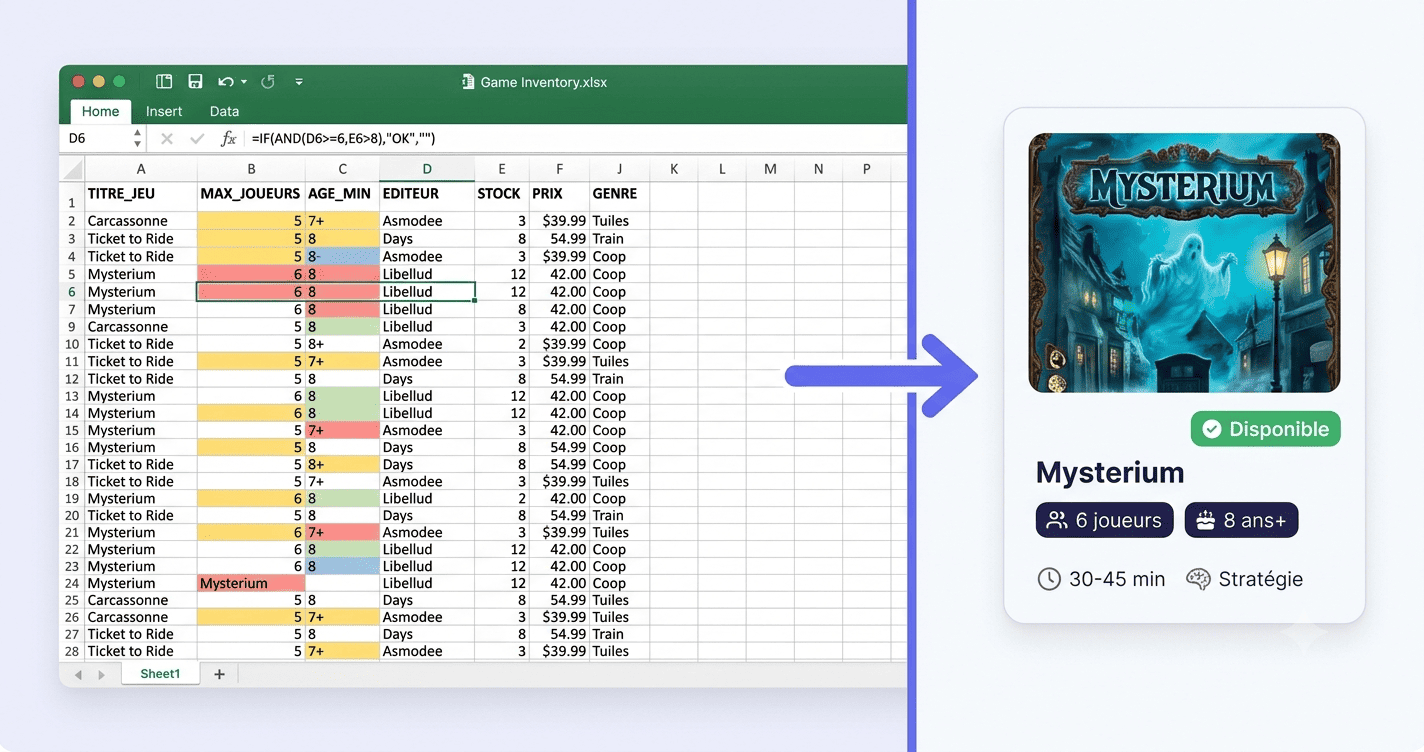The width and height of the screenshot is (1424, 752).
Task: Click the green Disponible badge
Action: (1265, 429)
